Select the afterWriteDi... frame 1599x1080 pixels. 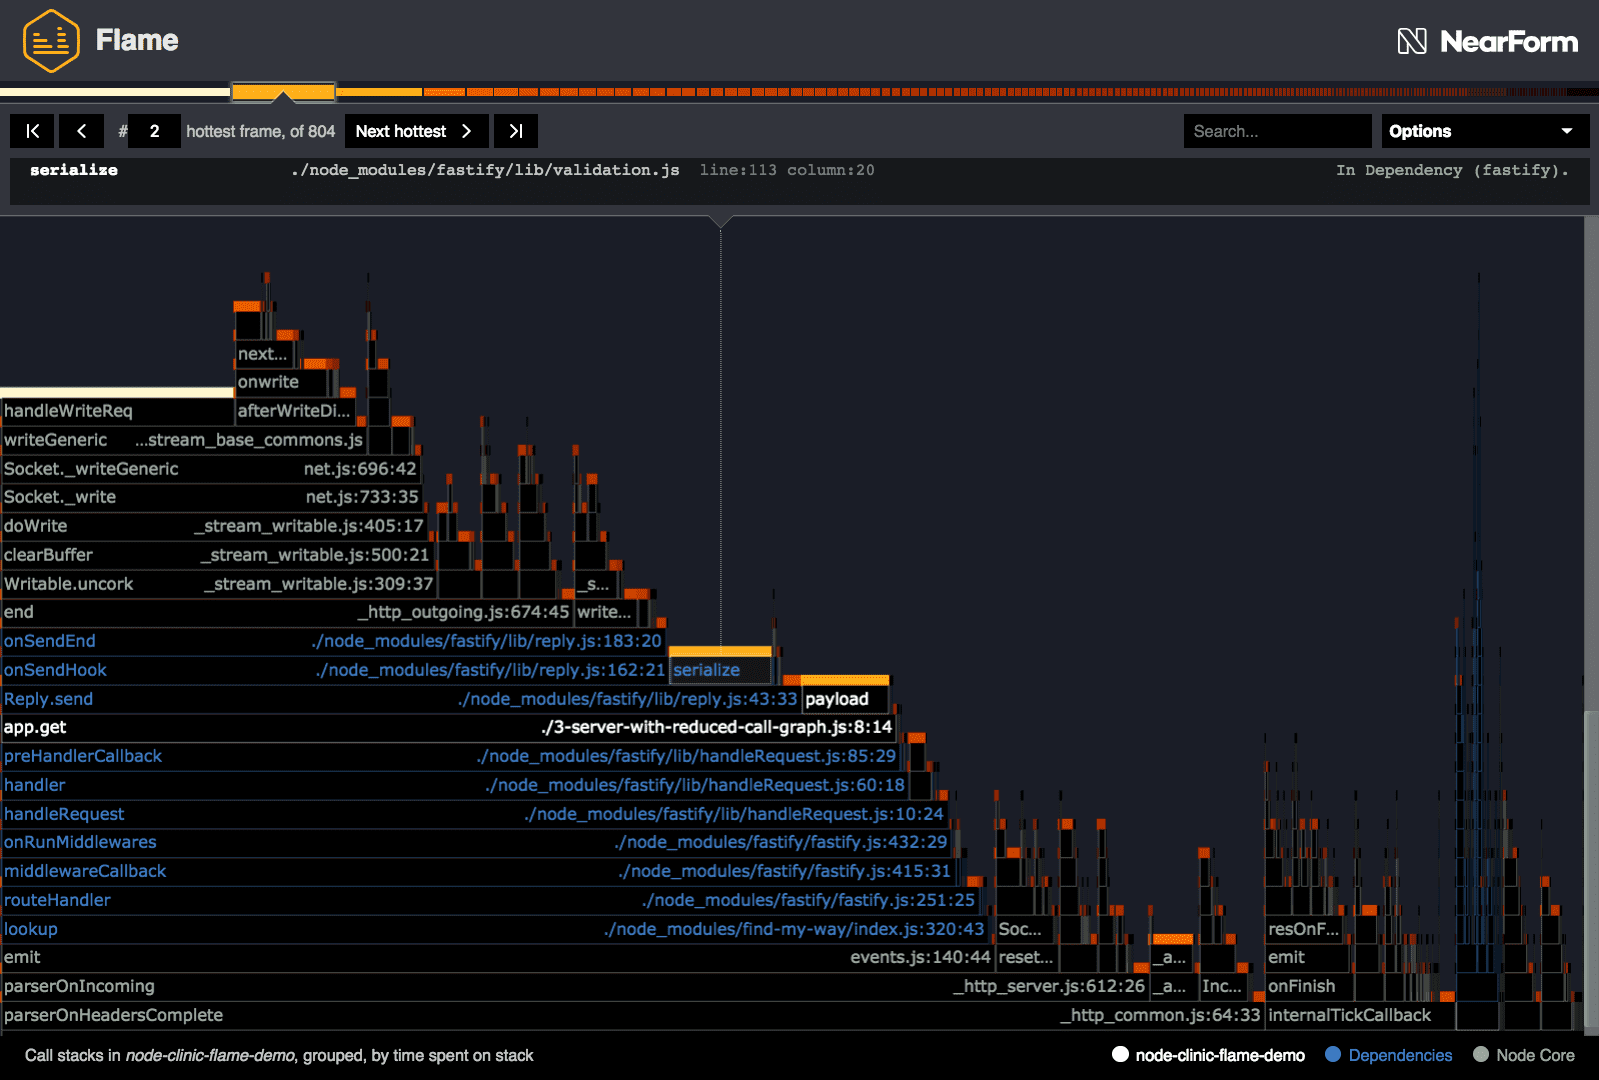(x=296, y=411)
